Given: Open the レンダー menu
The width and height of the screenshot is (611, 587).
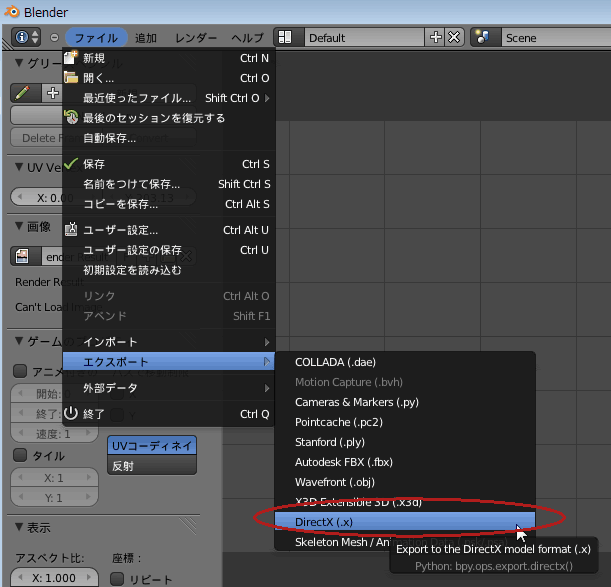Looking at the screenshot, I should [196, 38].
